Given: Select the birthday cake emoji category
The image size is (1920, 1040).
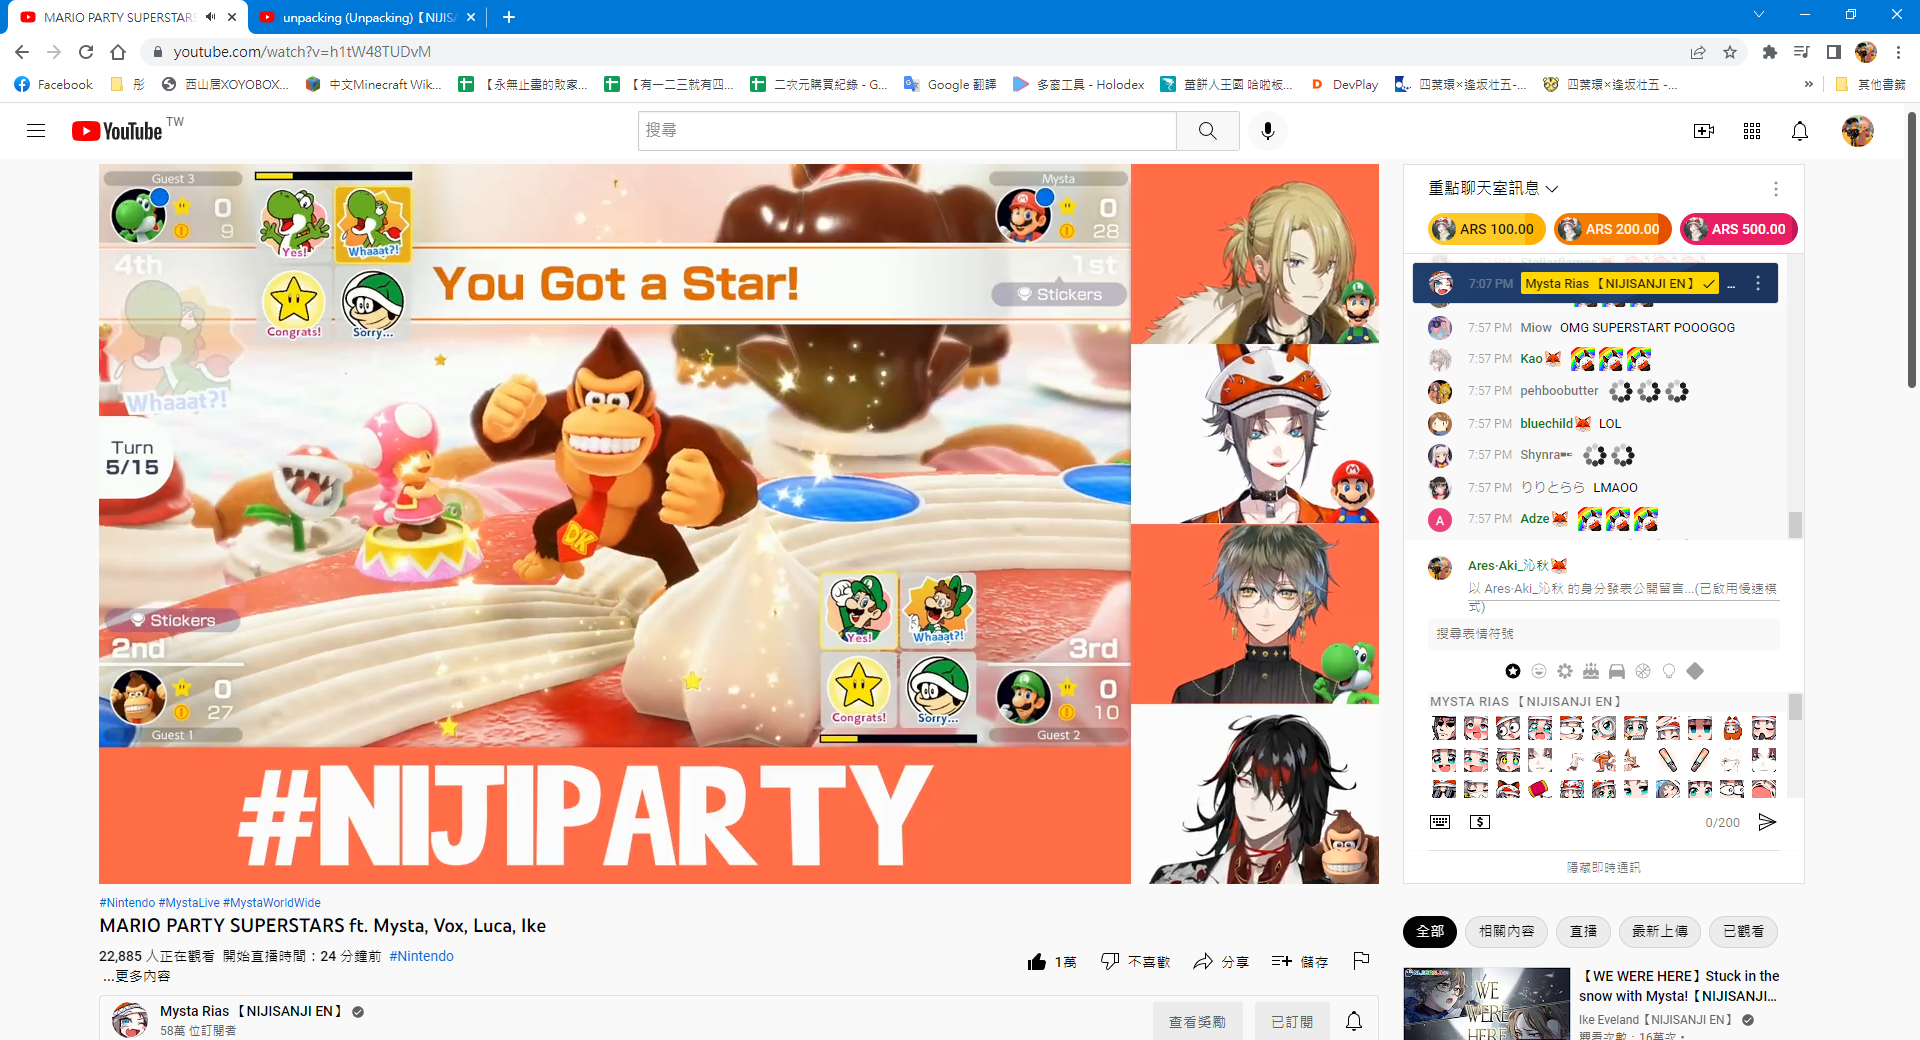Looking at the screenshot, I should tap(1591, 671).
